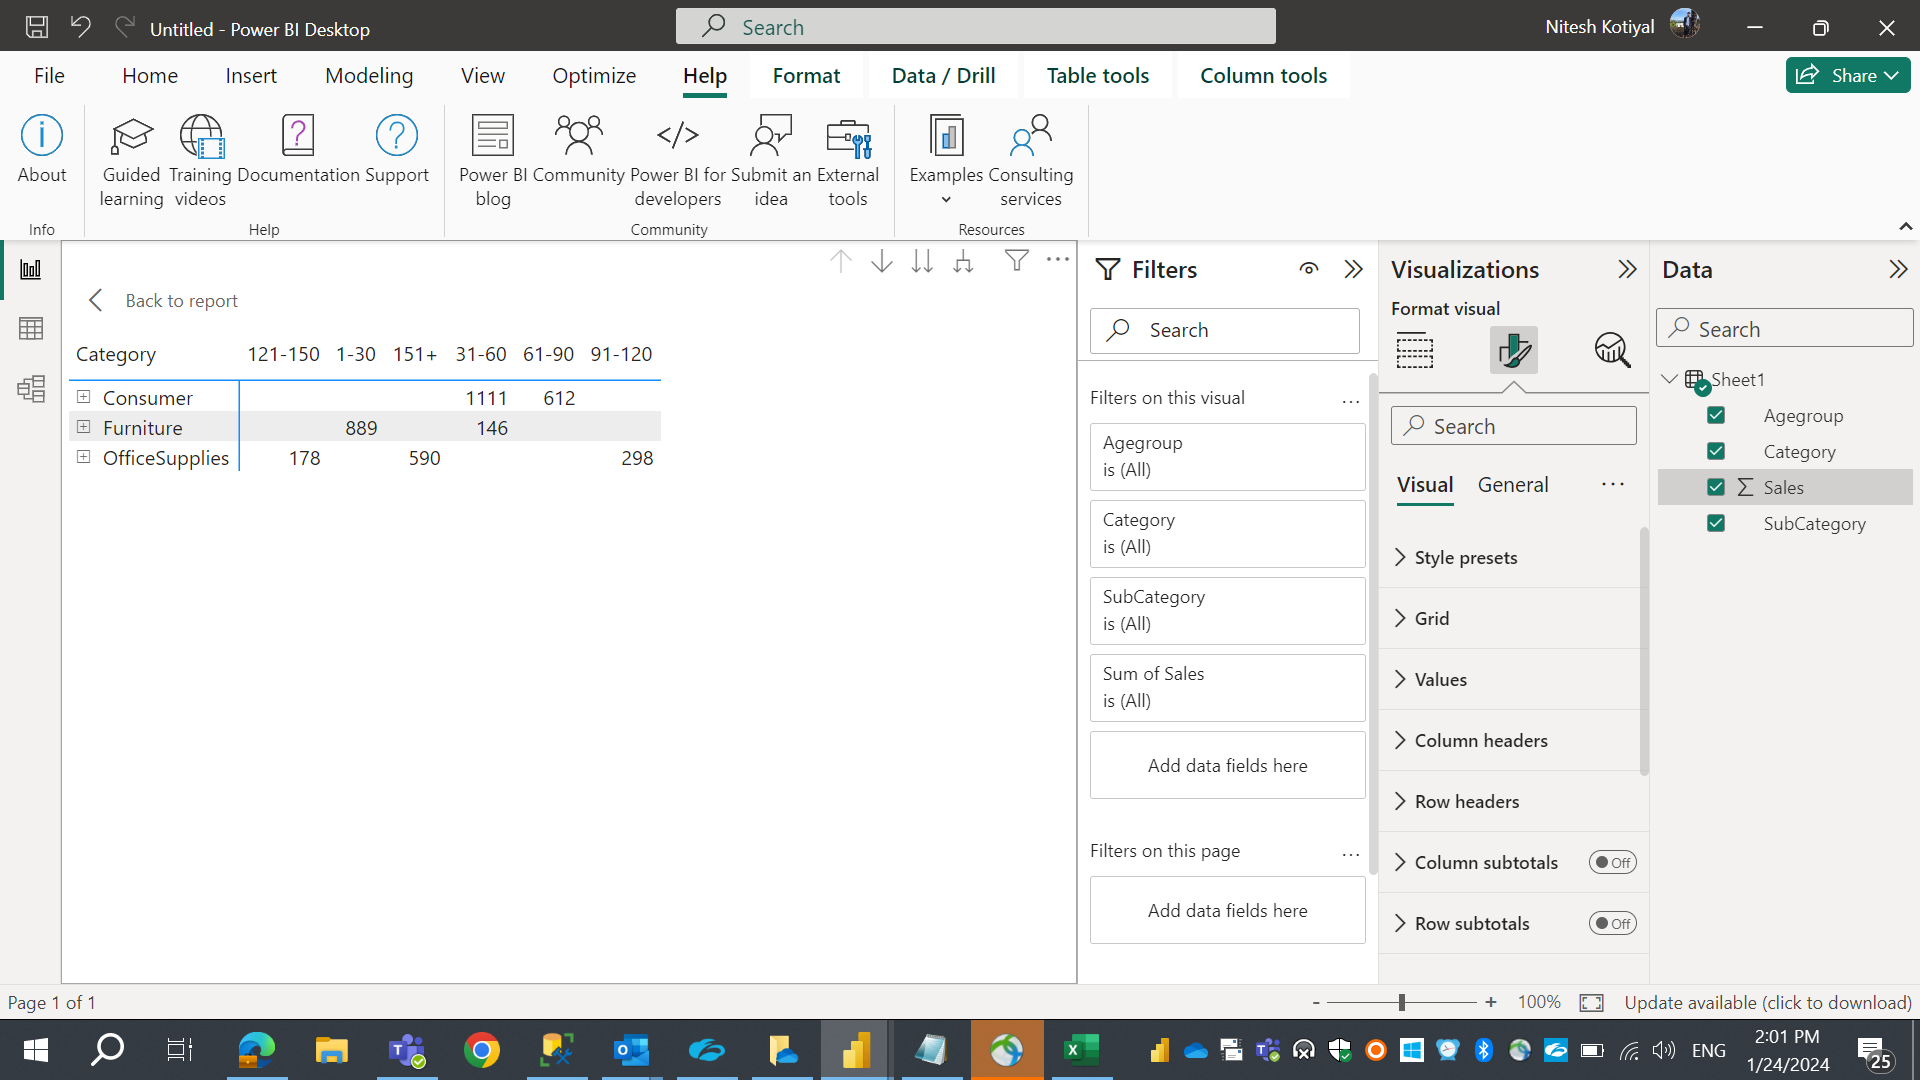Expand all down one level in hierarchy
The width and height of the screenshot is (1920, 1080).
pyautogui.click(x=963, y=261)
